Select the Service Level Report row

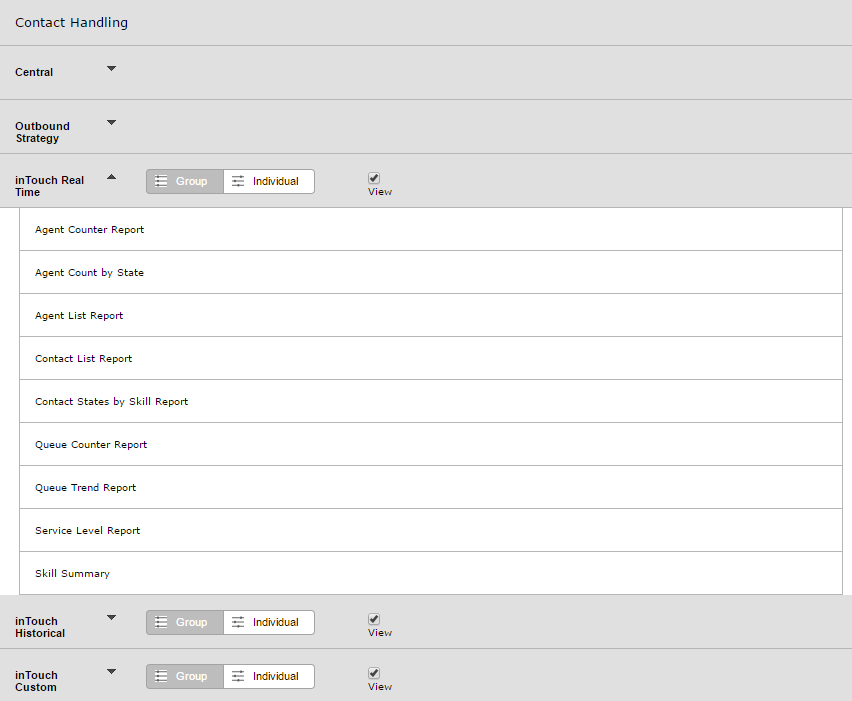(x=431, y=530)
